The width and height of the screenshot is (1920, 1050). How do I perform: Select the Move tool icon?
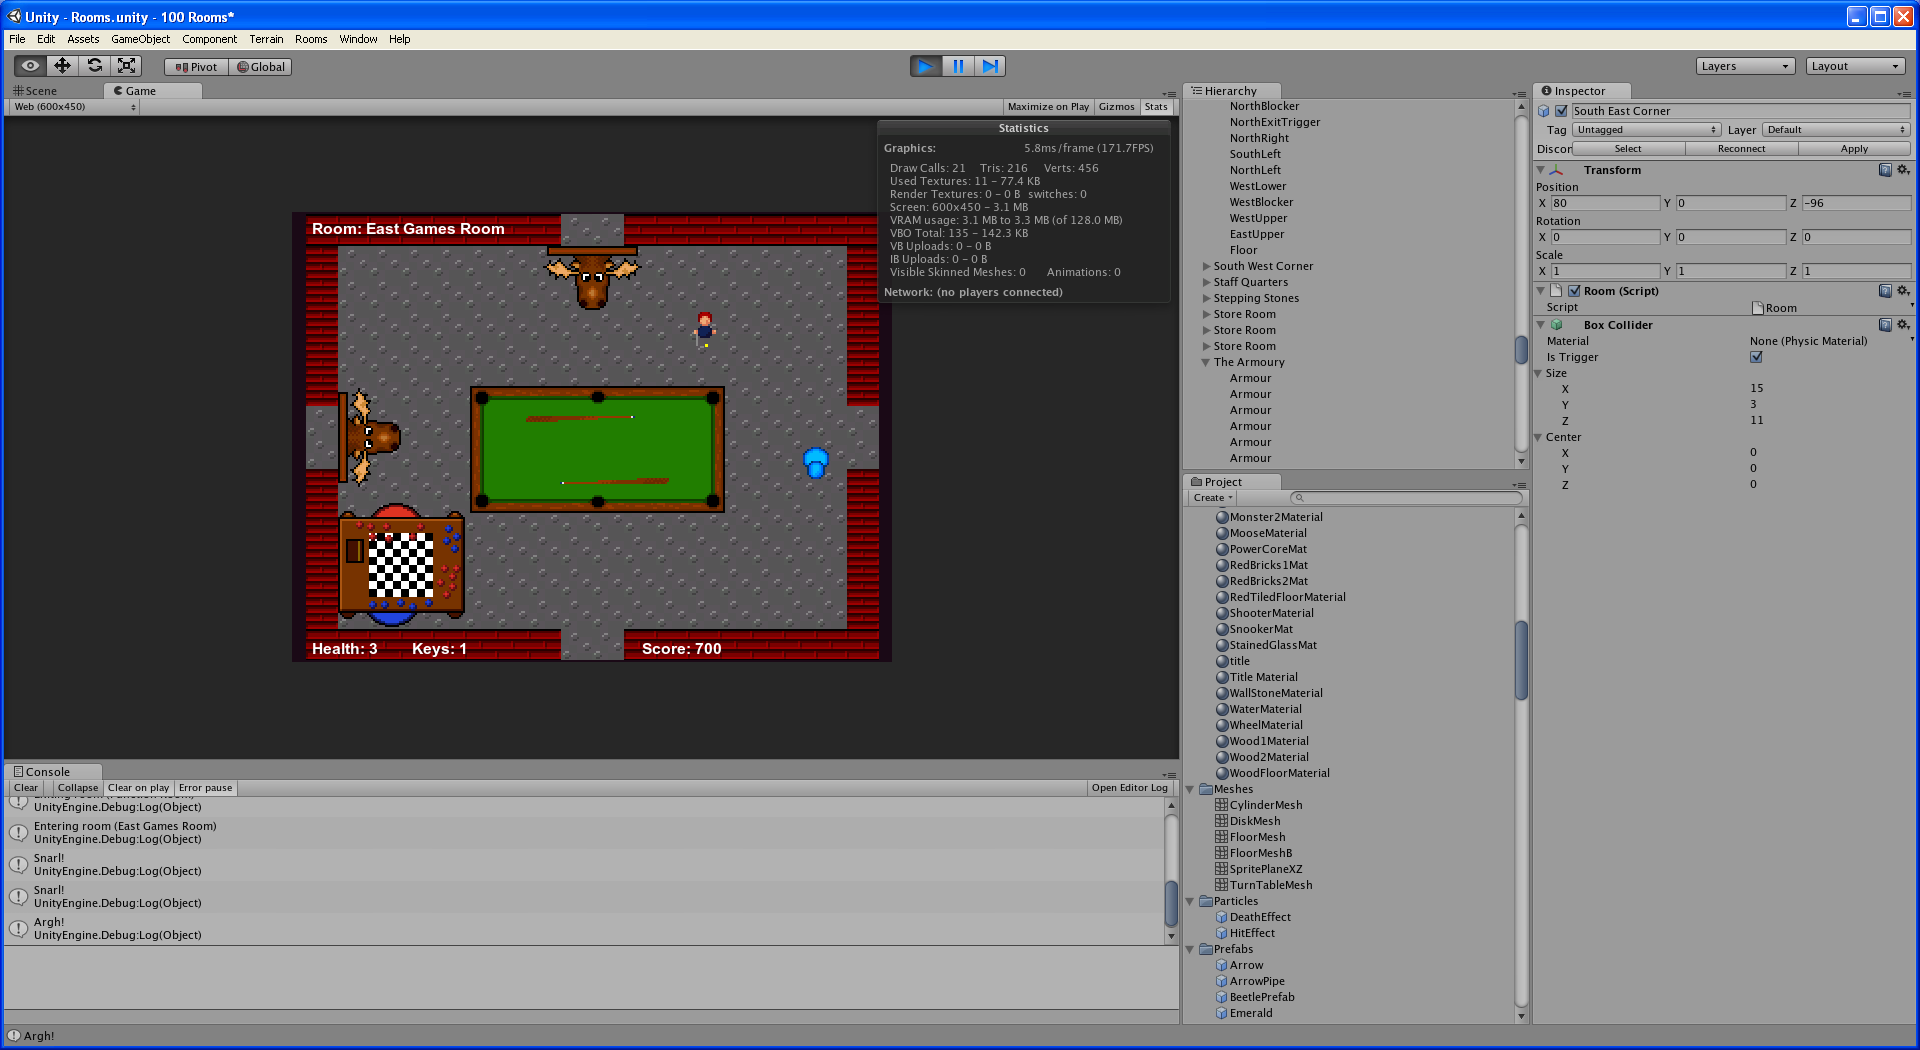pos(62,66)
